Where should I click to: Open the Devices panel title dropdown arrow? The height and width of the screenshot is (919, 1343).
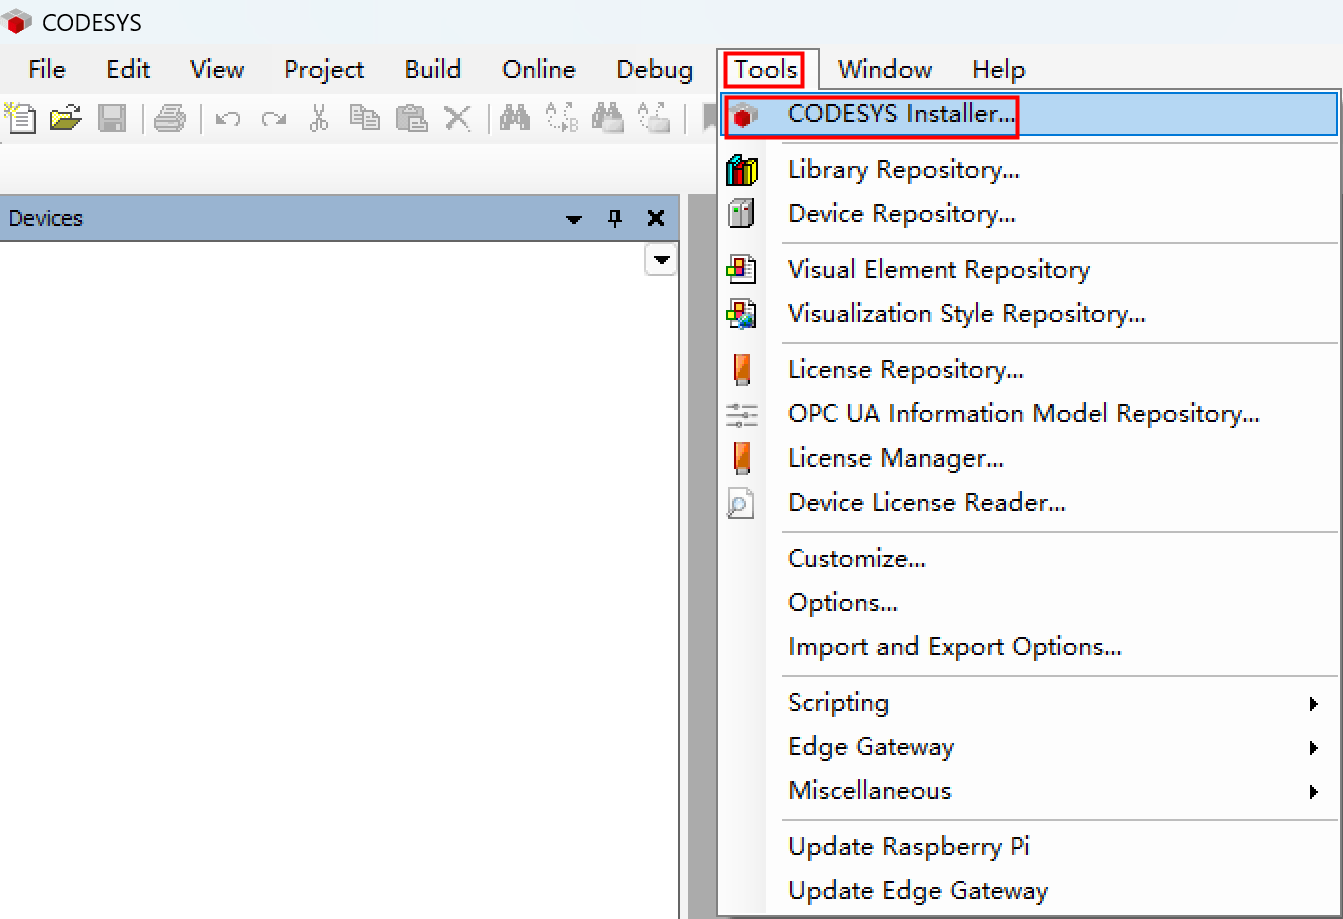click(x=574, y=219)
